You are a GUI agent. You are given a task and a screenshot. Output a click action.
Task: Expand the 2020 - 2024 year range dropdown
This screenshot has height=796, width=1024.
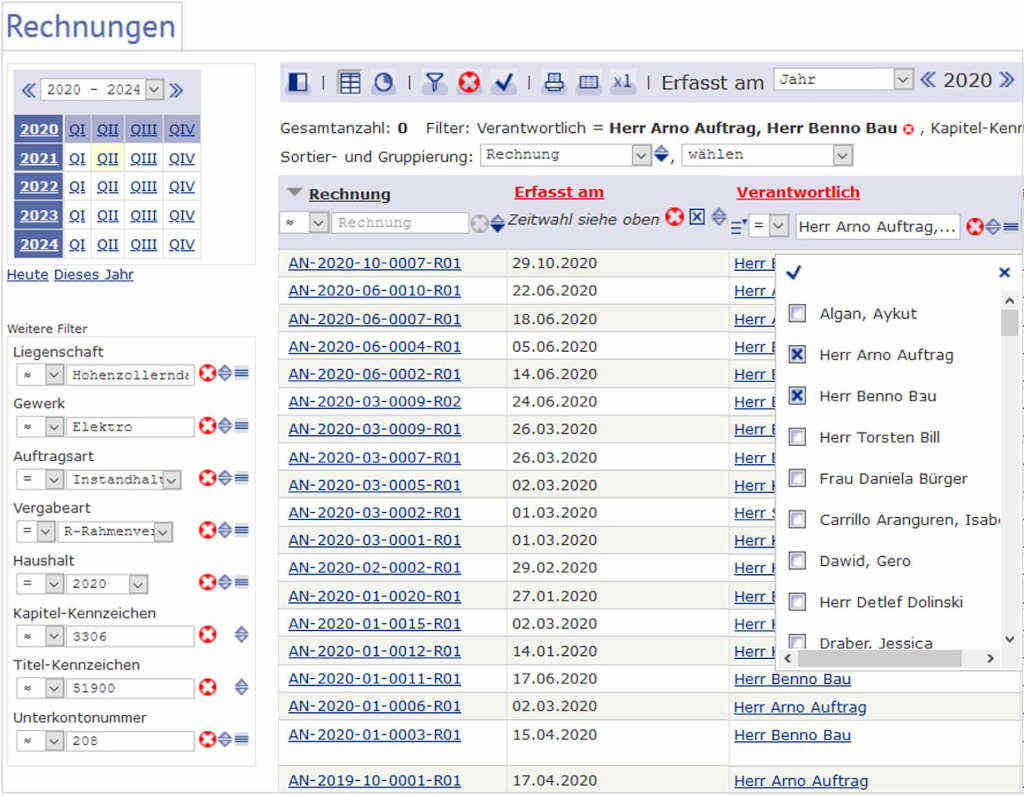coord(153,90)
